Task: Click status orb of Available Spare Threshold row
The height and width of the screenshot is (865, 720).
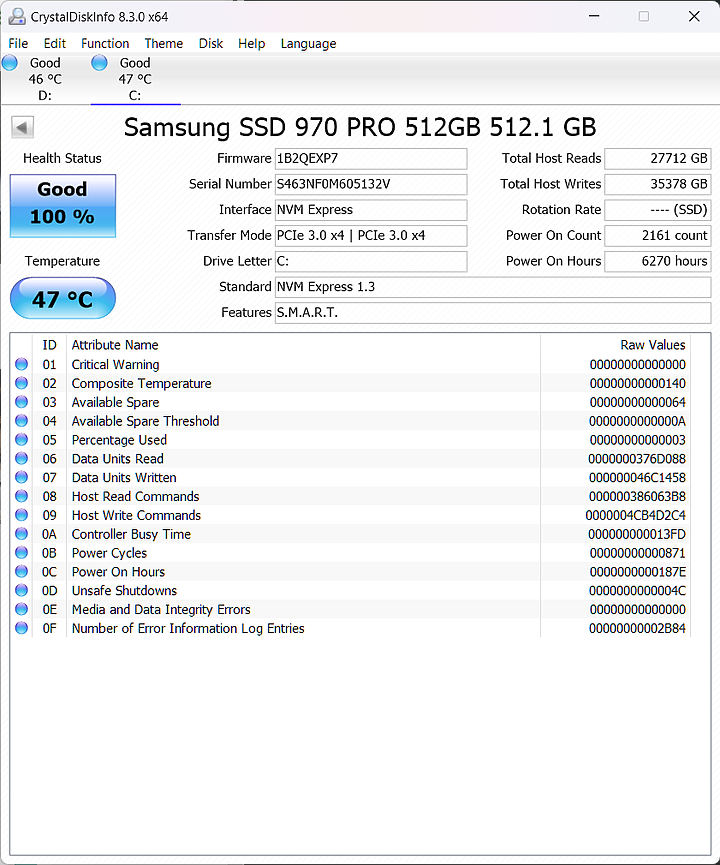Action: tap(22, 420)
